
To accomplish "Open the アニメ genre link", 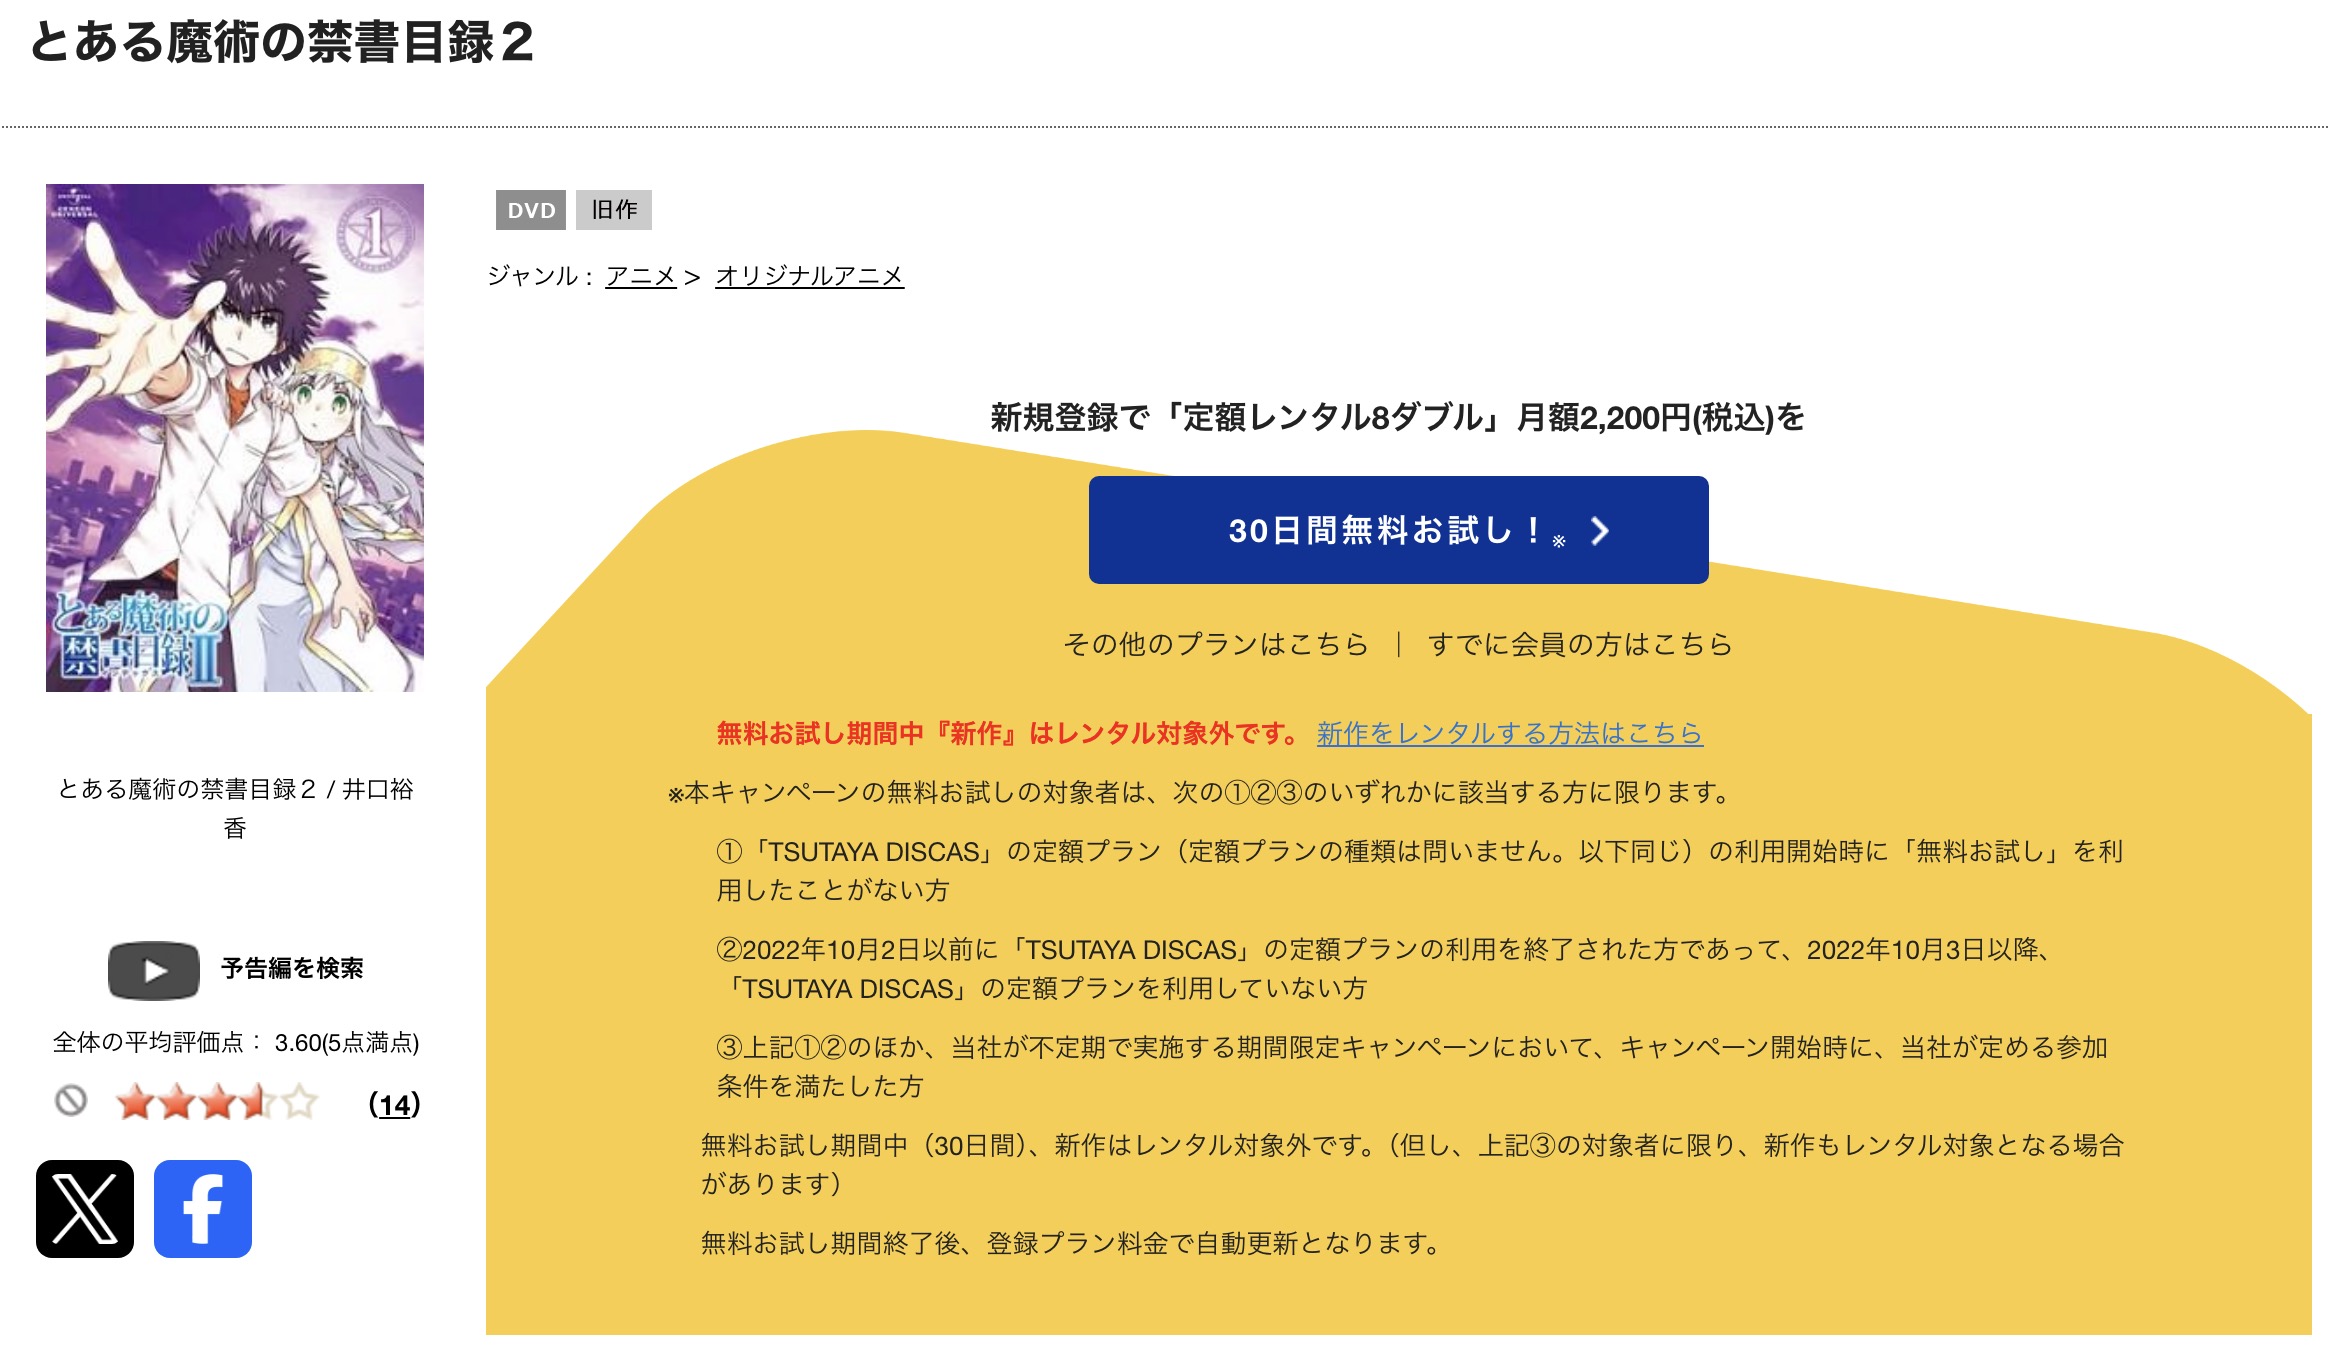I will point(641,275).
